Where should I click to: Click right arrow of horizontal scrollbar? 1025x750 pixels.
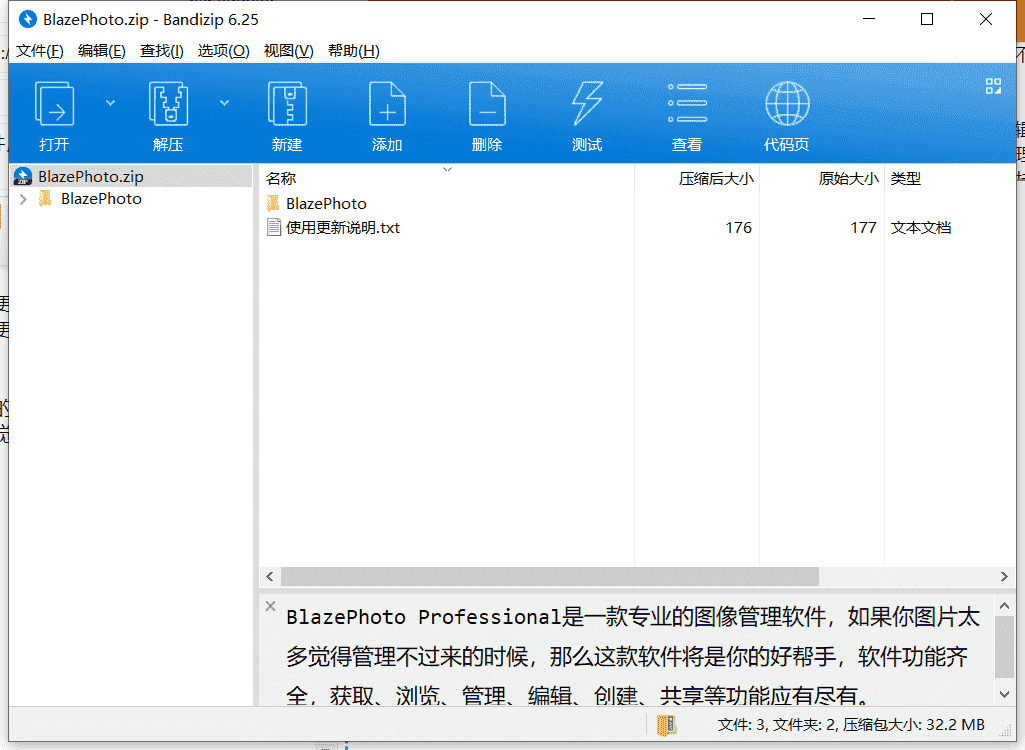(1004, 576)
